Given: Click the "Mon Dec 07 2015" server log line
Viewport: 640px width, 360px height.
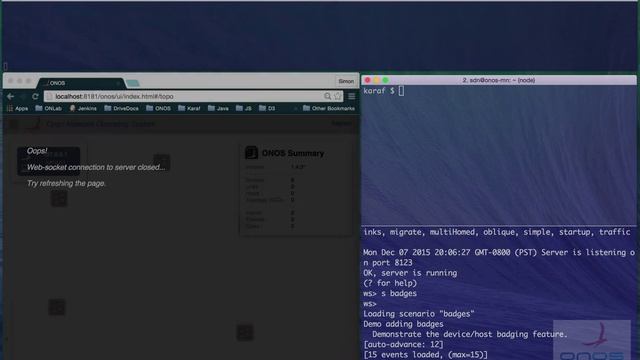Looking at the screenshot, I should coord(499,257).
